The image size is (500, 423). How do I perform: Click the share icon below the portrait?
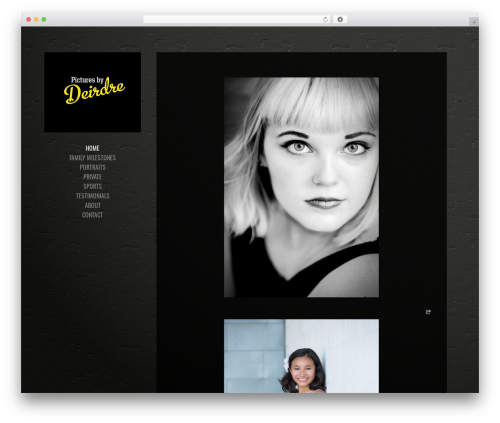pos(428,312)
